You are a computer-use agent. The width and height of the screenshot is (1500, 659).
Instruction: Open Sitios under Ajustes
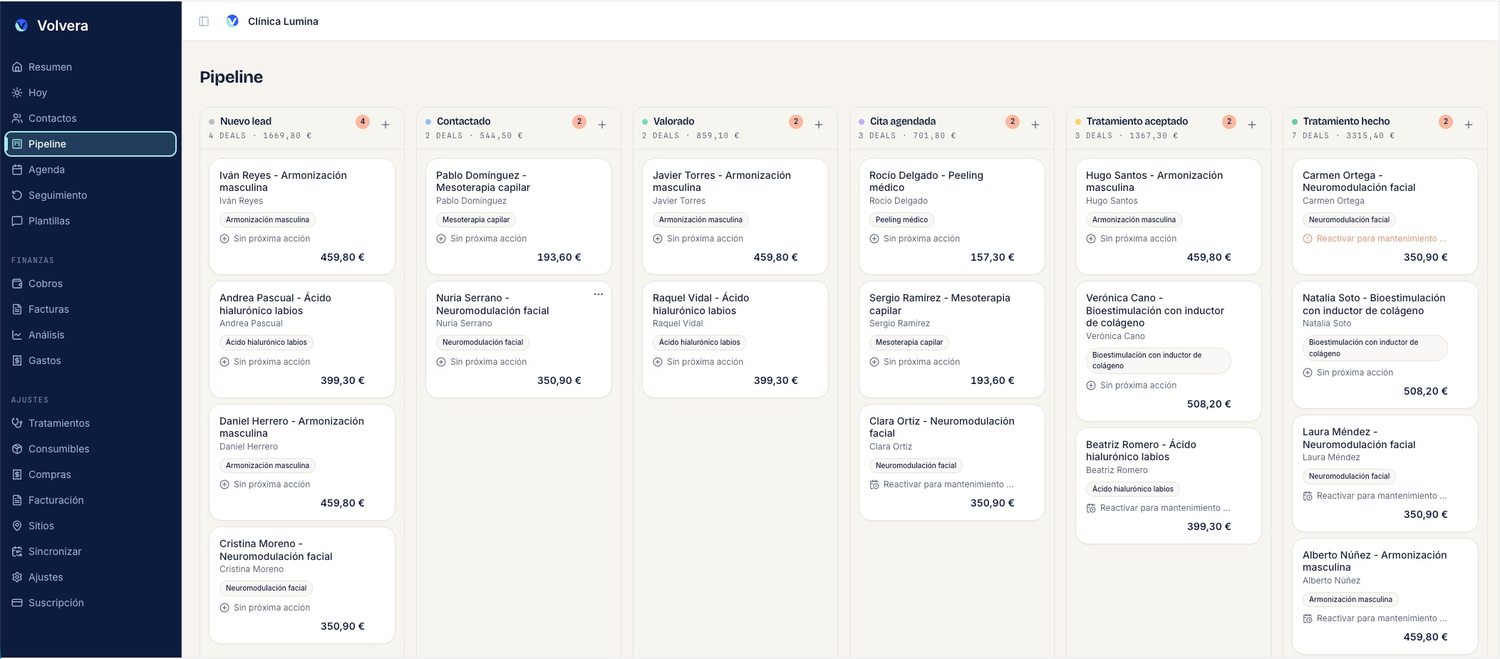(90, 526)
